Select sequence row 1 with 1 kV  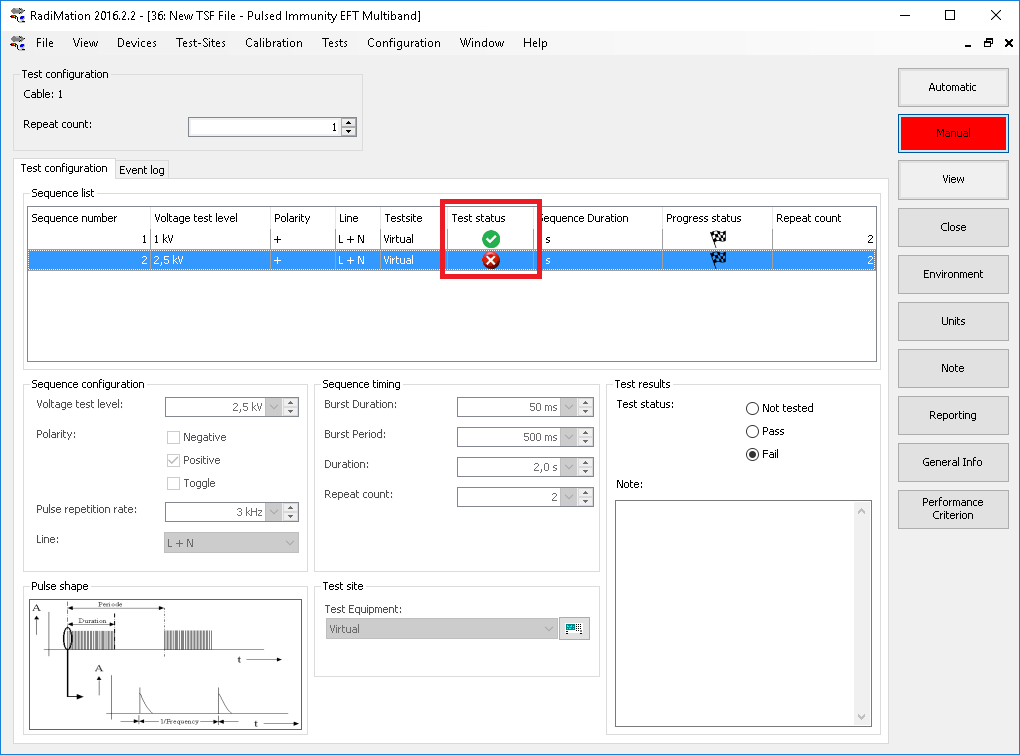[x=451, y=239]
